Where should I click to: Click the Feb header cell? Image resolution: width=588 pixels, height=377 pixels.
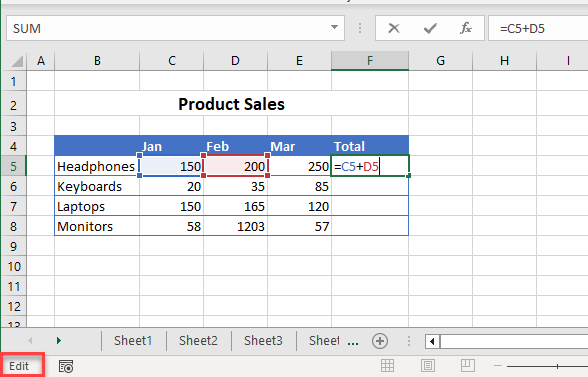point(236,146)
